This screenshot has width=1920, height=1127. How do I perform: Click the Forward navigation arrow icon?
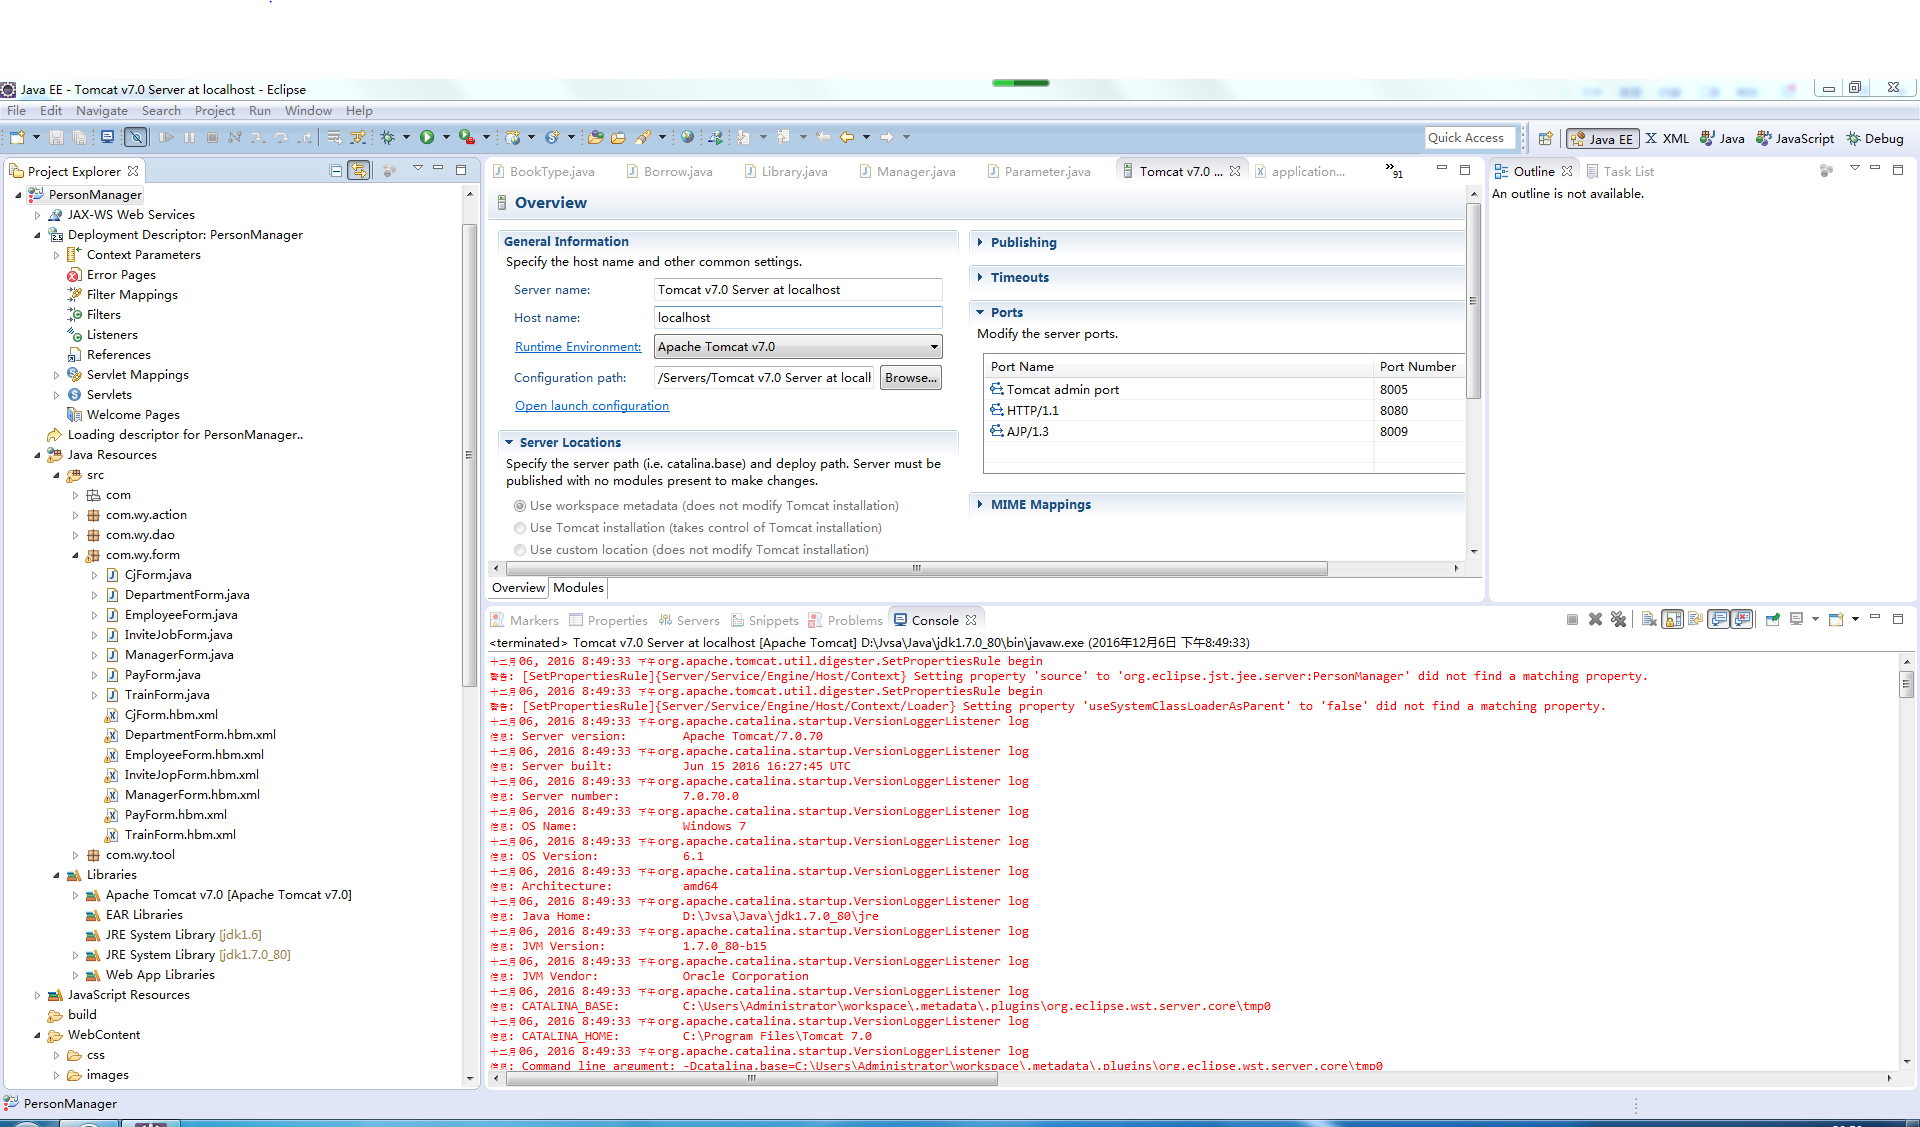pyautogui.click(x=887, y=138)
